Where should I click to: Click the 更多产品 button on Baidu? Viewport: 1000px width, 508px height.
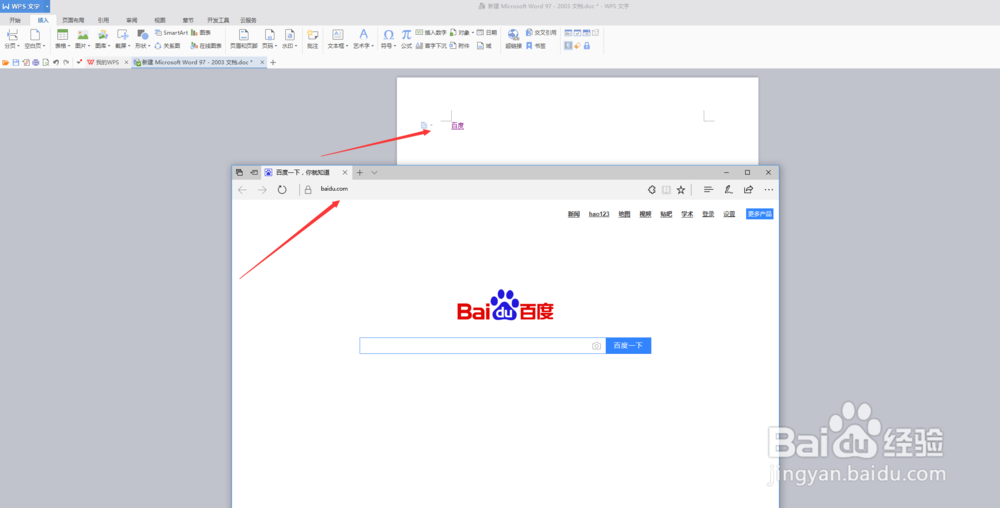(760, 214)
